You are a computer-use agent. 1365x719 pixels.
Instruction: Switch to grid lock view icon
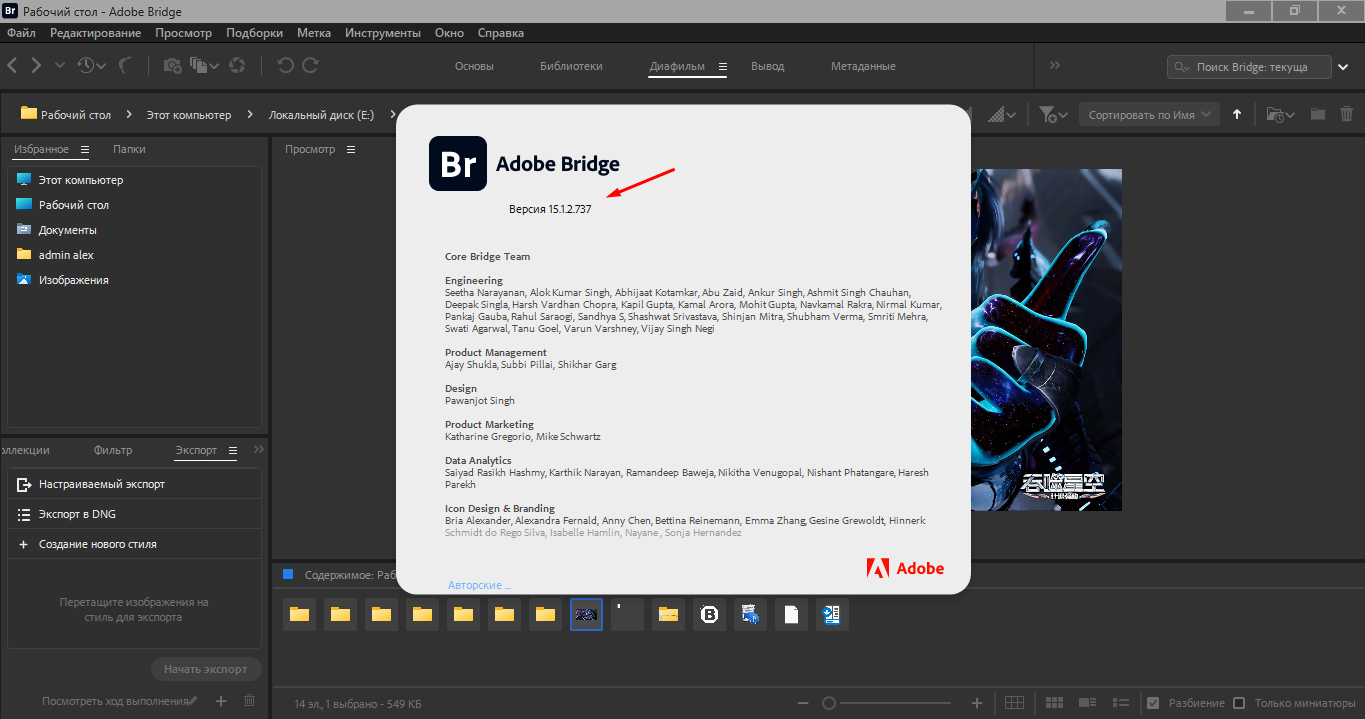tap(1014, 703)
